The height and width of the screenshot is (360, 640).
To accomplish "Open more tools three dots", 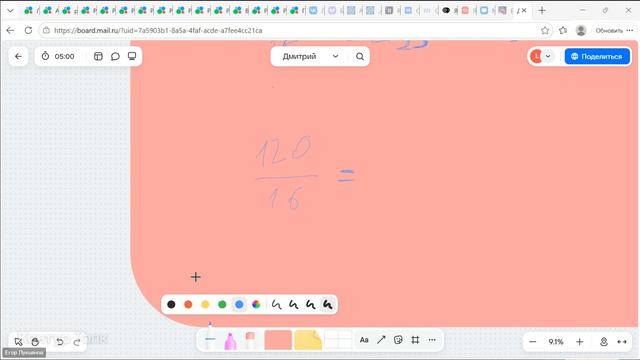I will pyautogui.click(x=432, y=340).
